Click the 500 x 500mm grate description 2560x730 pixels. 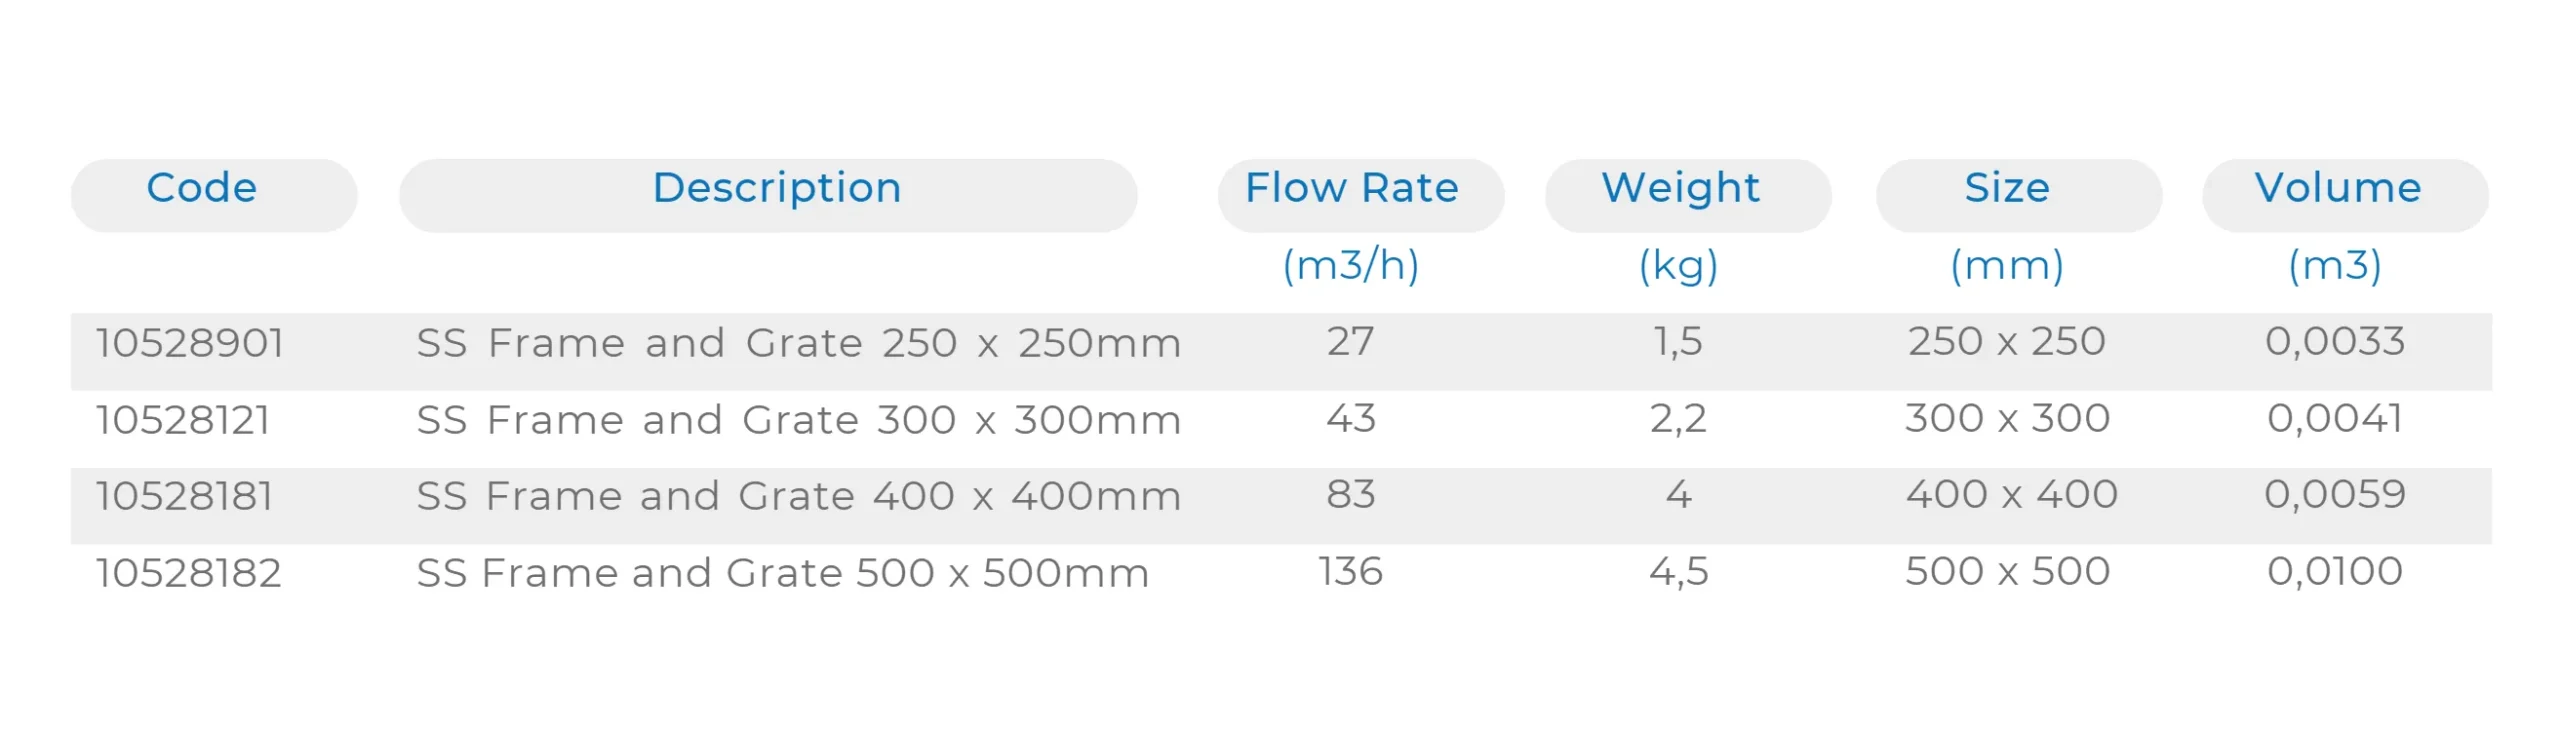pyautogui.click(x=782, y=573)
